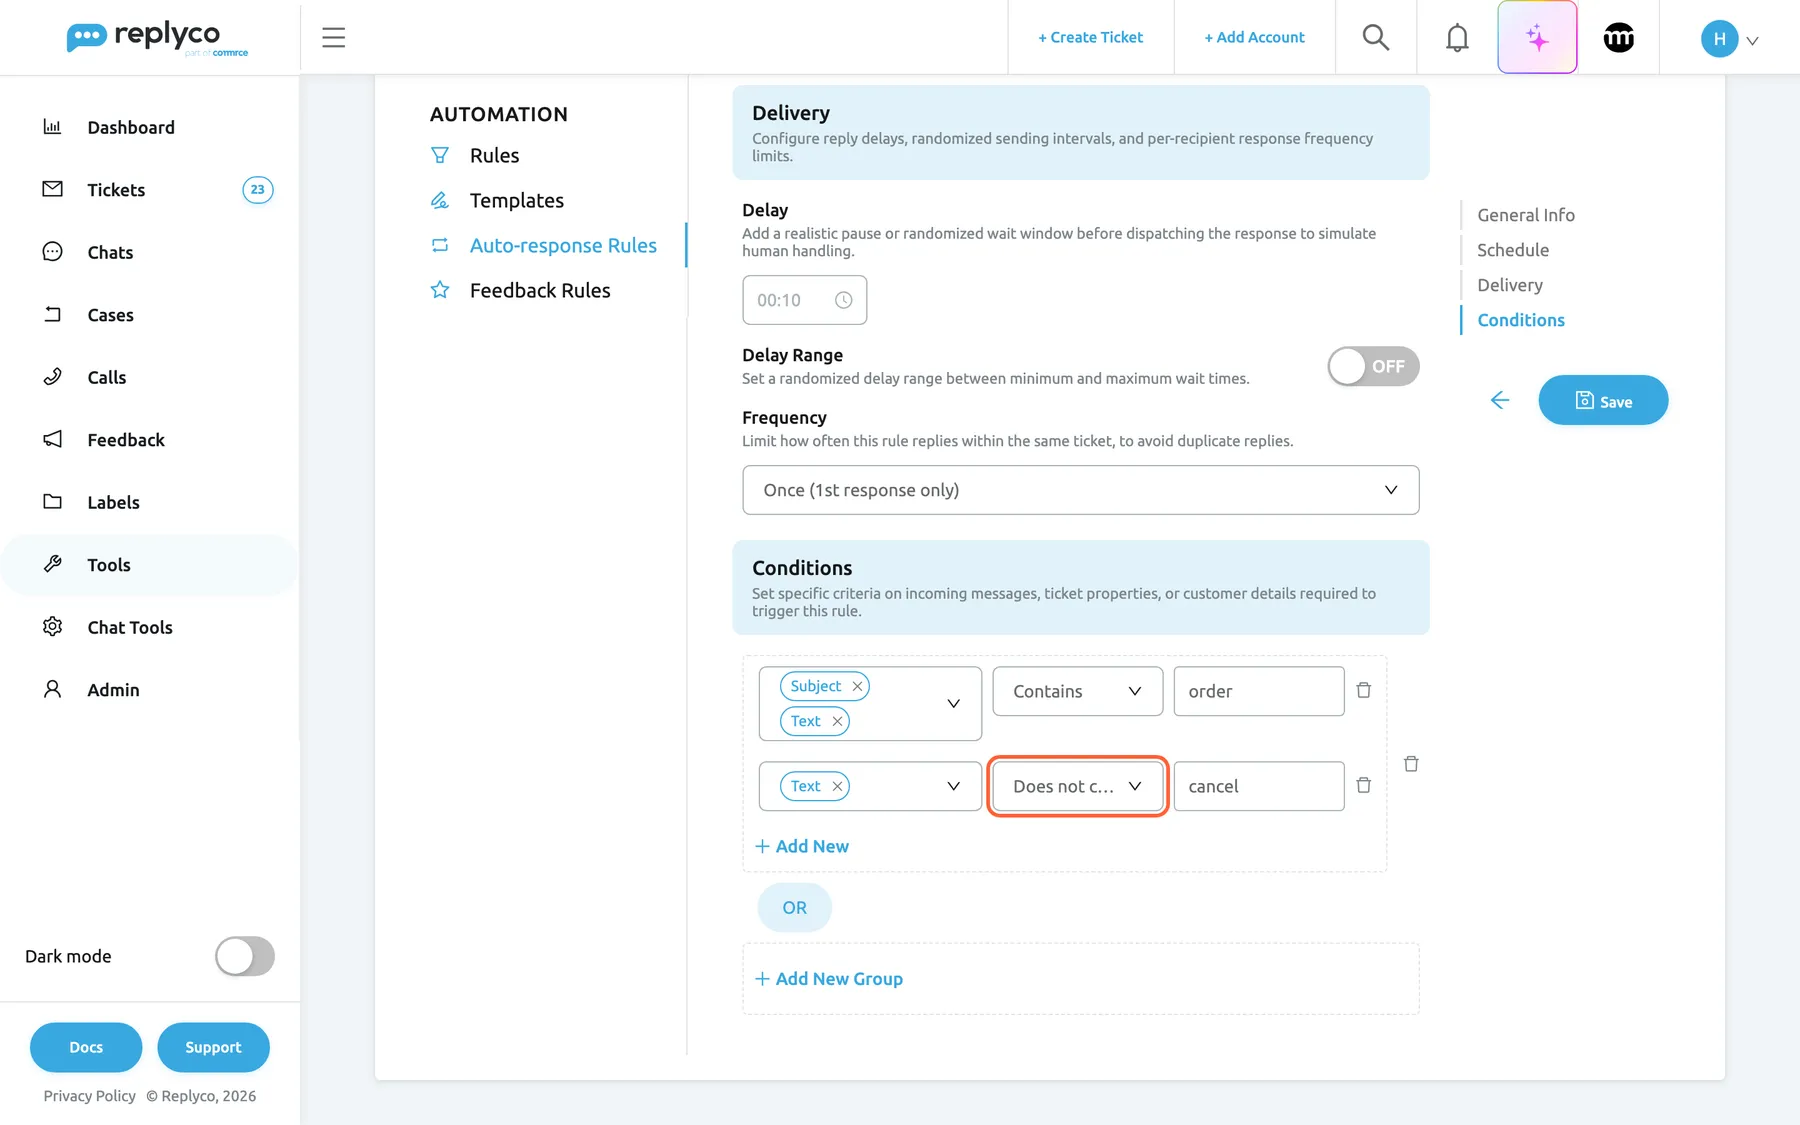Click the search magnifier icon

(x=1376, y=38)
